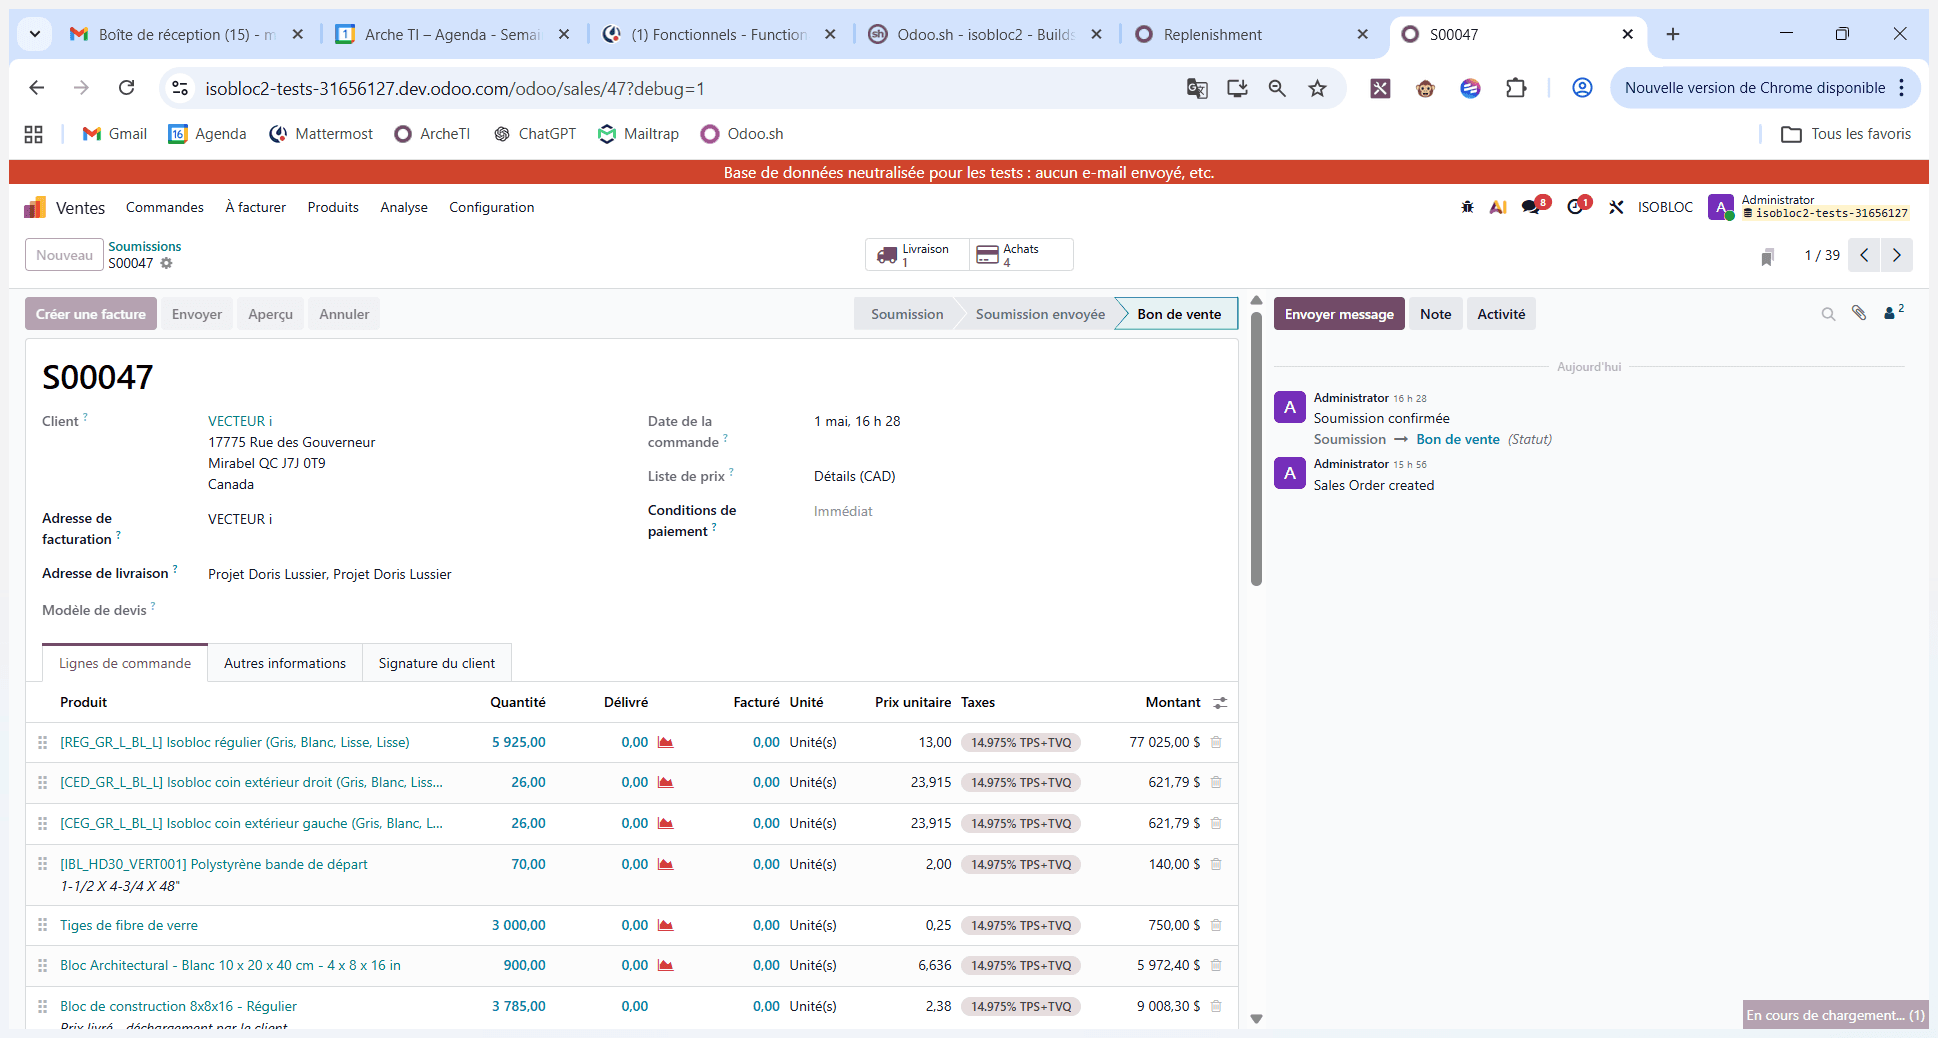Open the conversations icon with 8 badge
This screenshot has height=1038, width=1938.
[x=1533, y=206]
